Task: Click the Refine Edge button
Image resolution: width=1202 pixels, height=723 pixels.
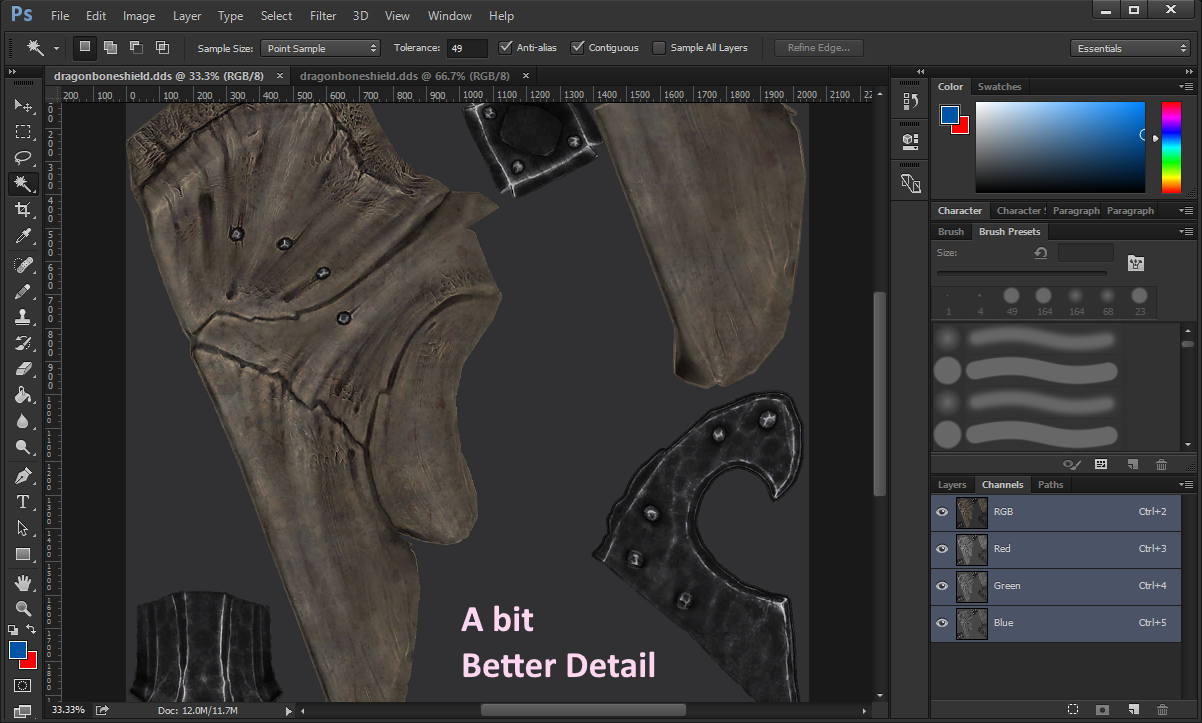Action: tap(818, 48)
